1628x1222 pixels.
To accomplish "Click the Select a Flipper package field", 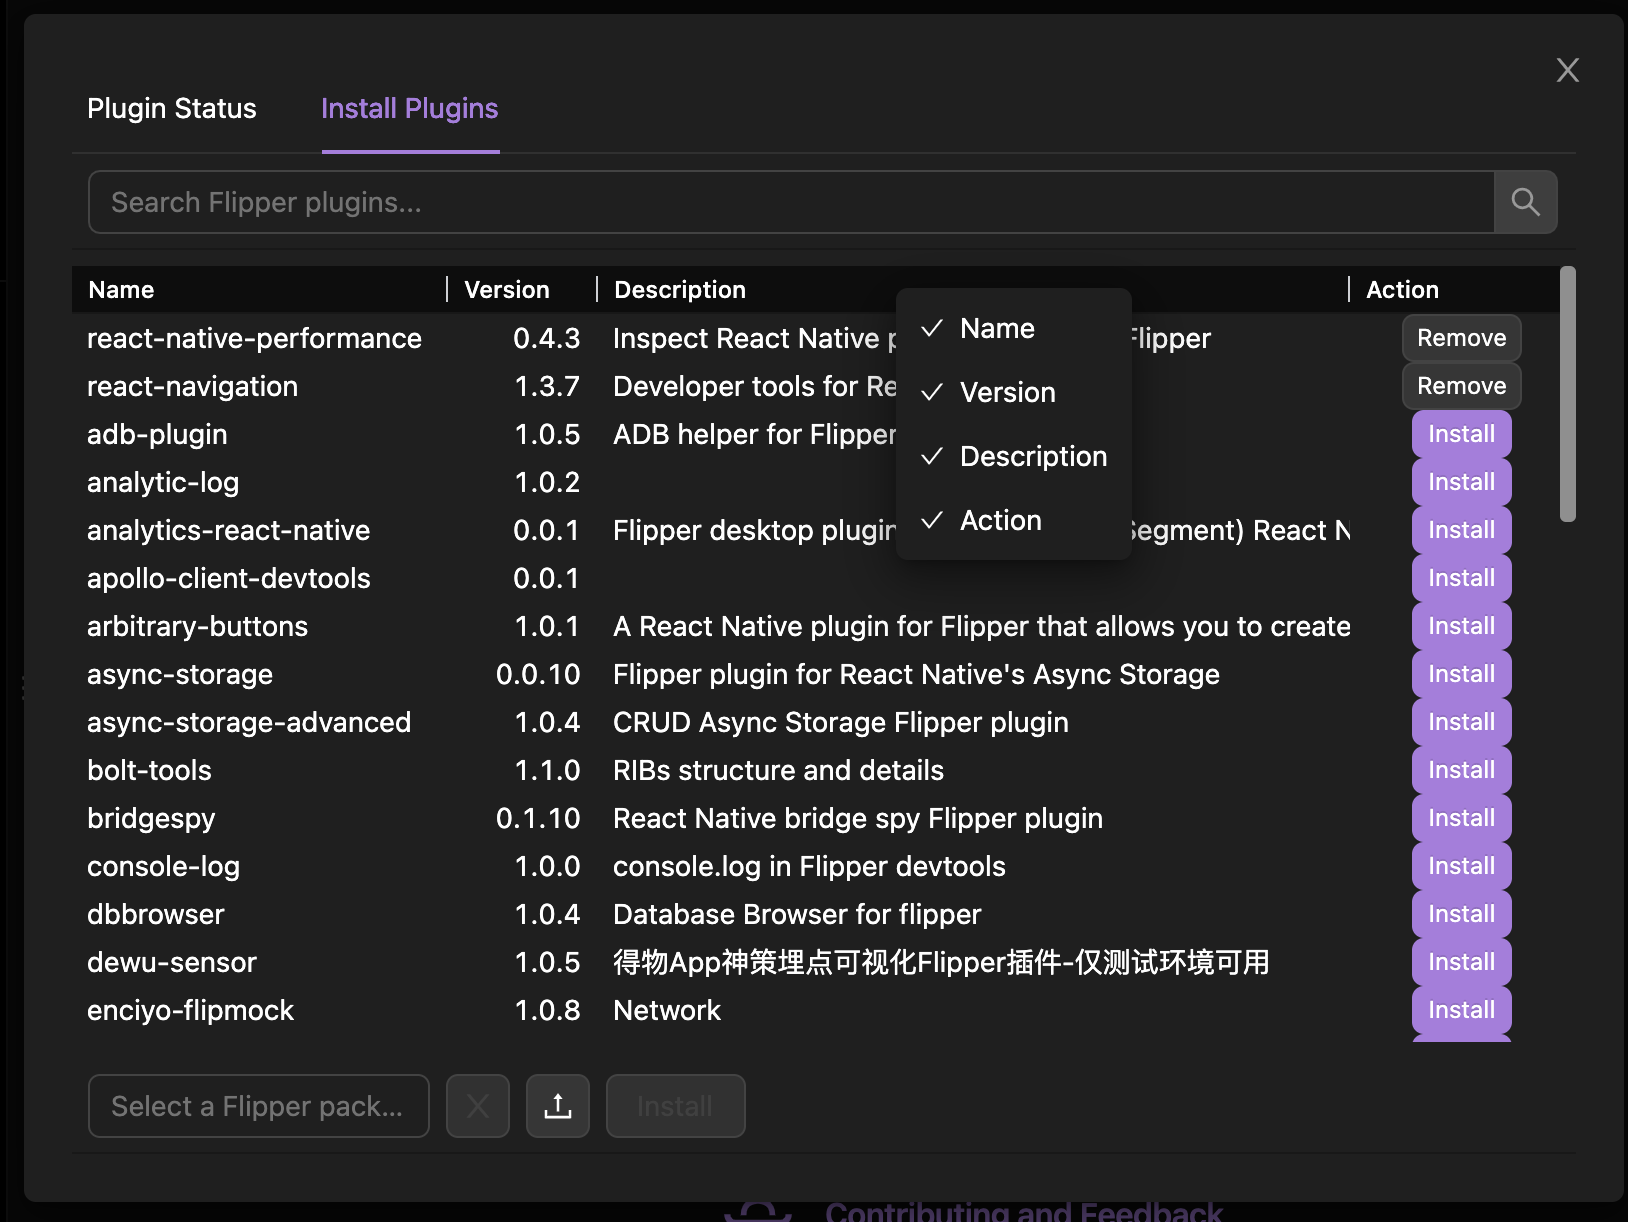I will (x=259, y=1106).
